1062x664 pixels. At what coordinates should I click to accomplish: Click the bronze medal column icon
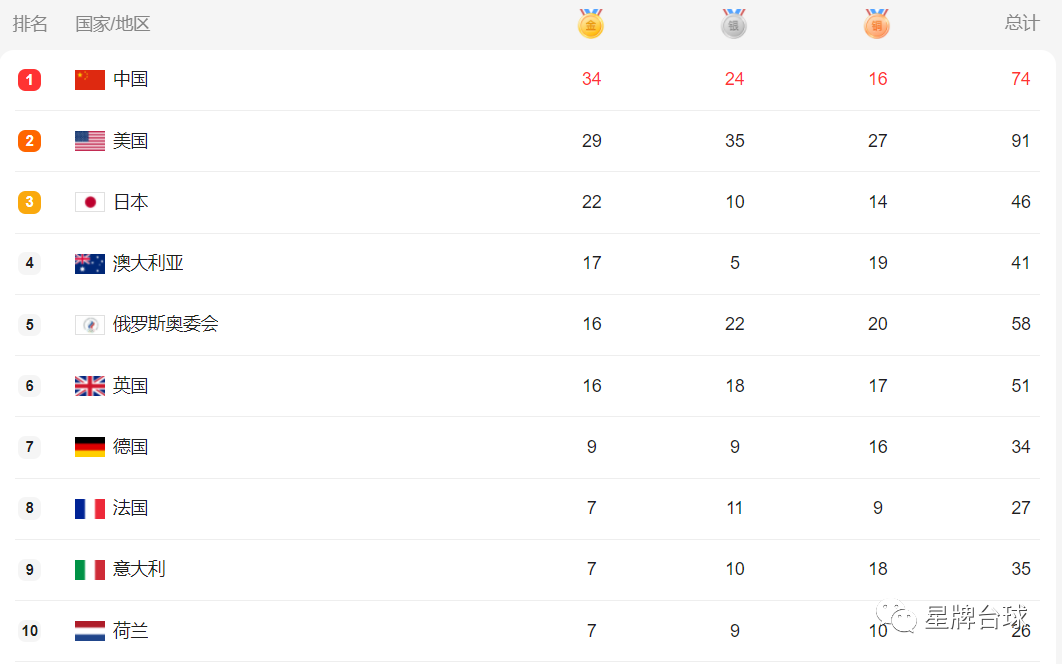(876, 24)
